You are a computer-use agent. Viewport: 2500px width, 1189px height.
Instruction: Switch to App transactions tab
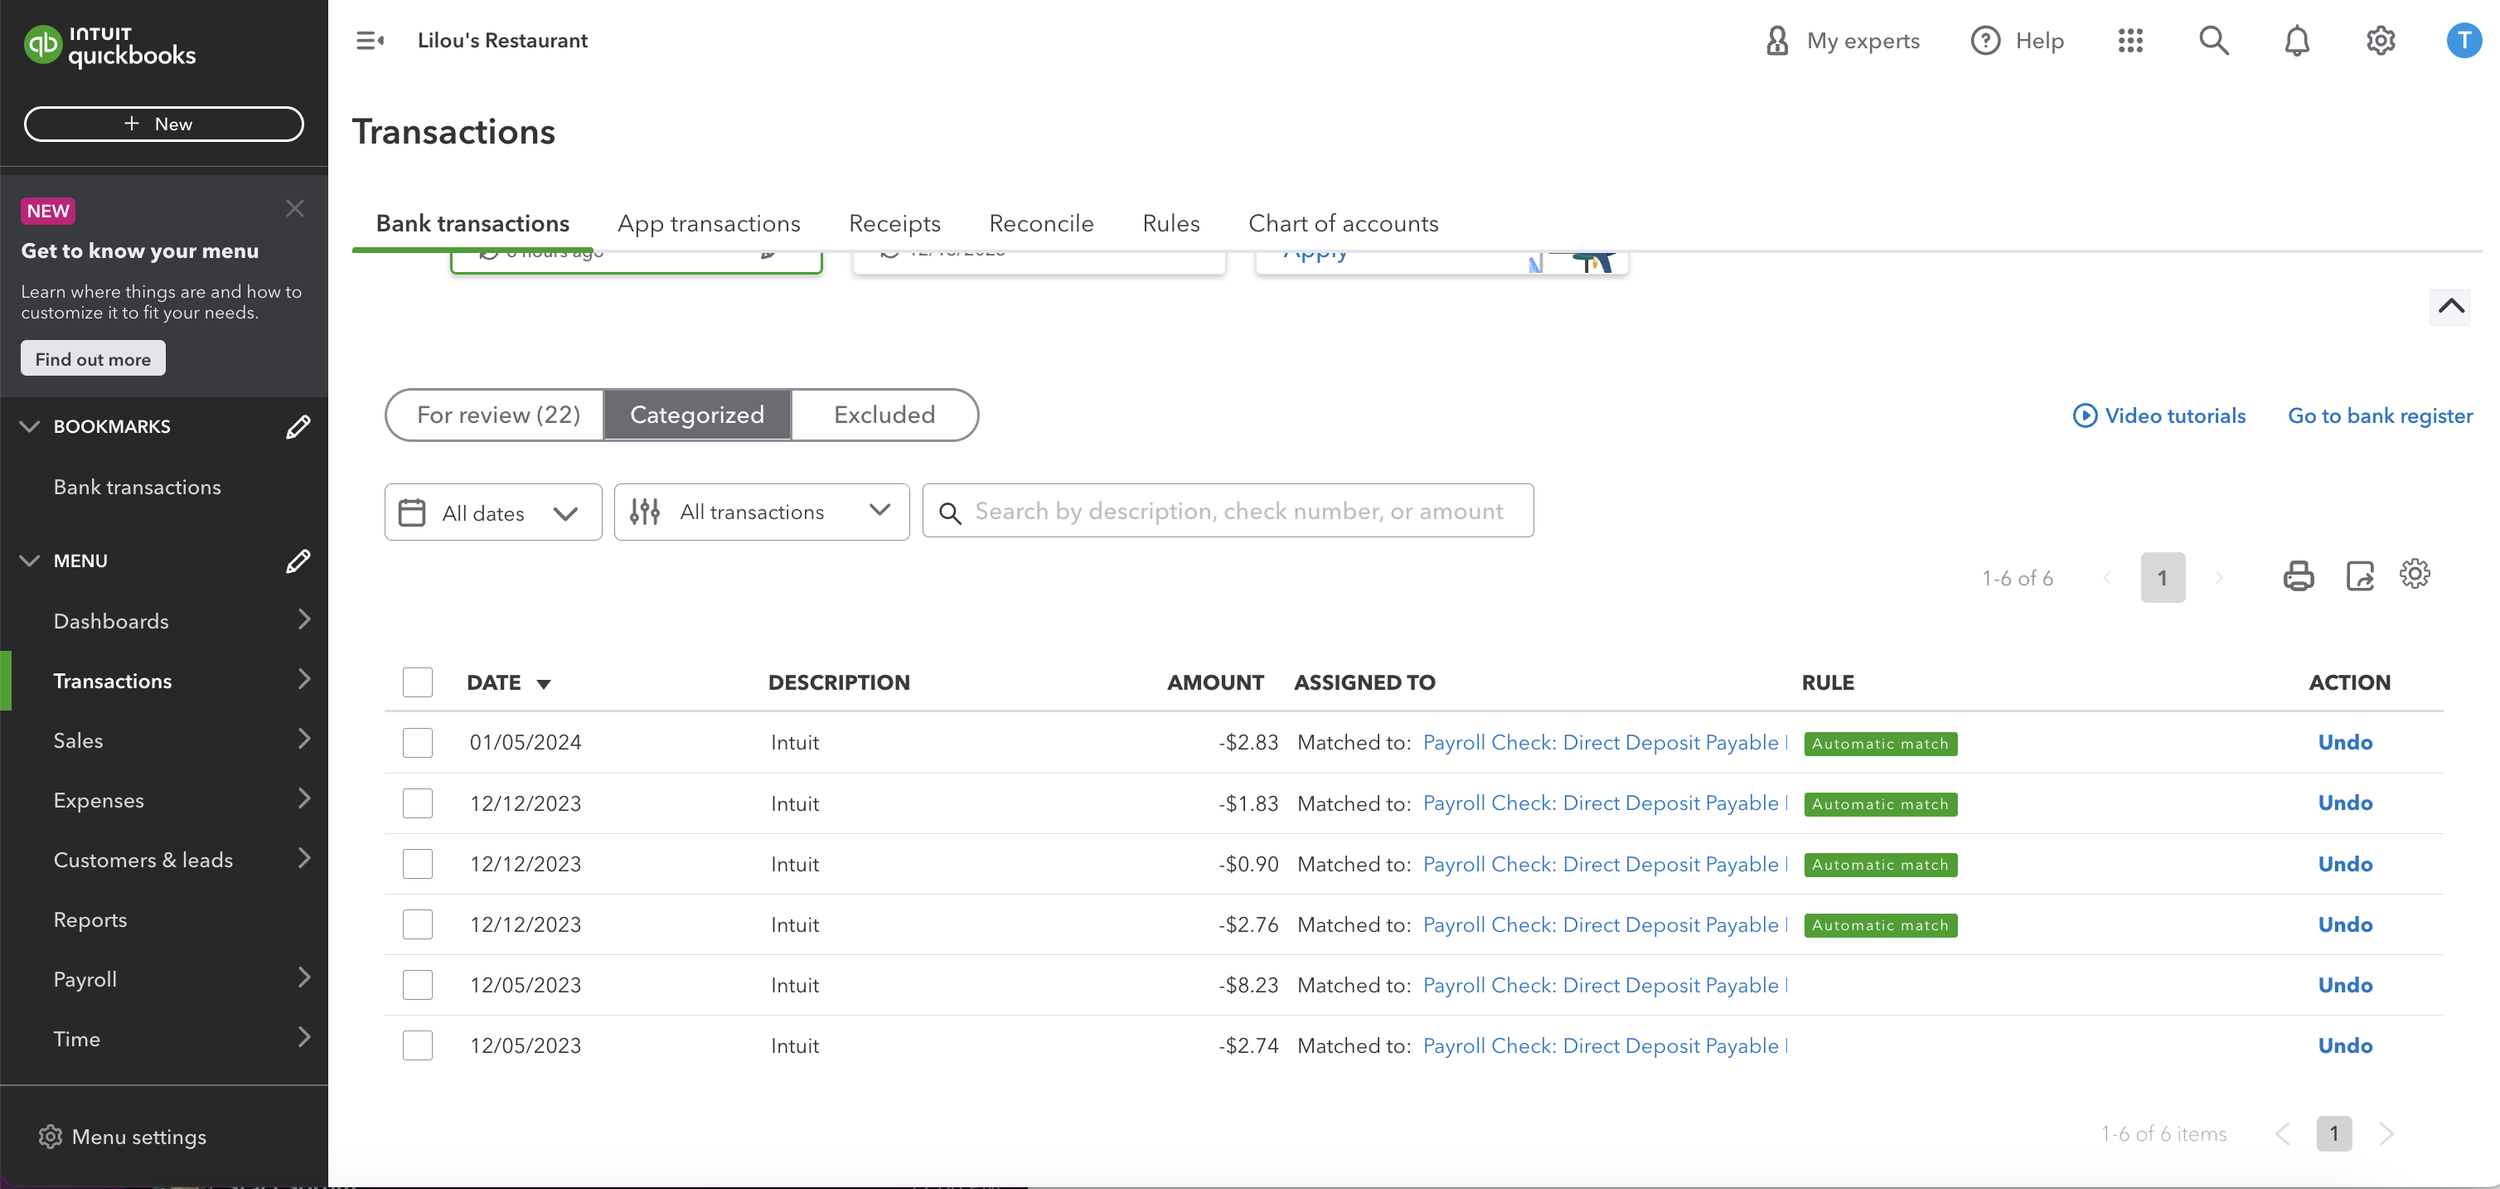click(x=709, y=223)
